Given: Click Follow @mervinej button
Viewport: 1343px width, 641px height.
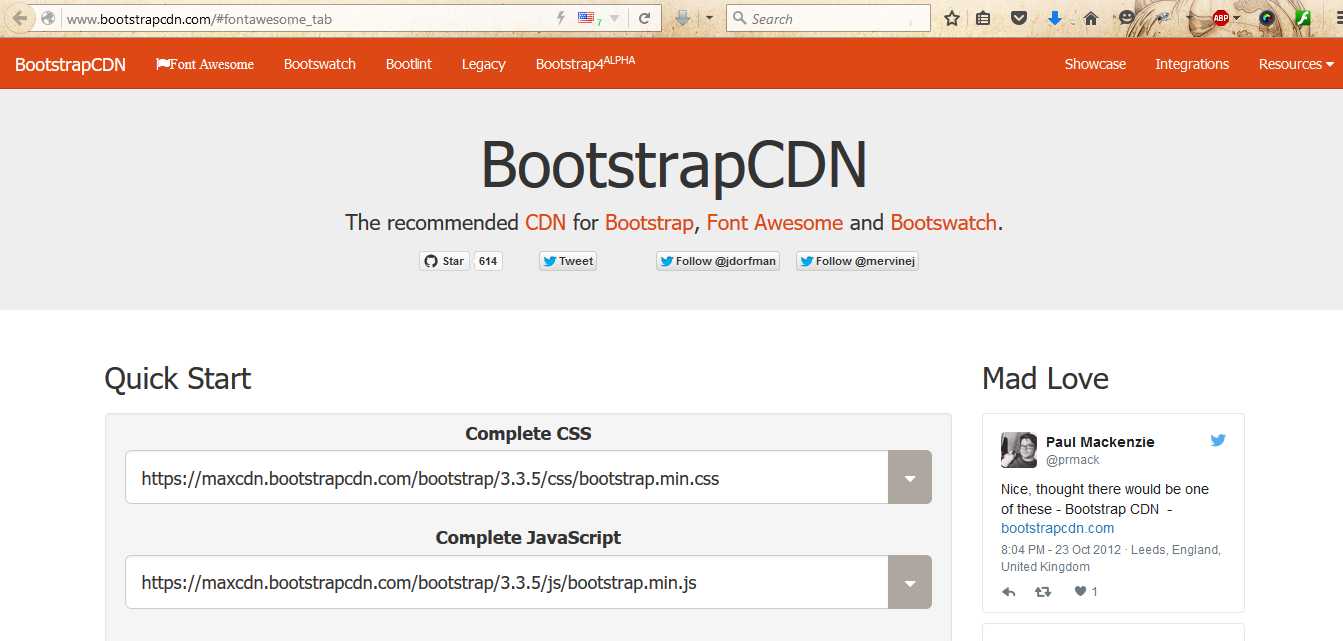Looking at the screenshot, I should coord(857,261).
